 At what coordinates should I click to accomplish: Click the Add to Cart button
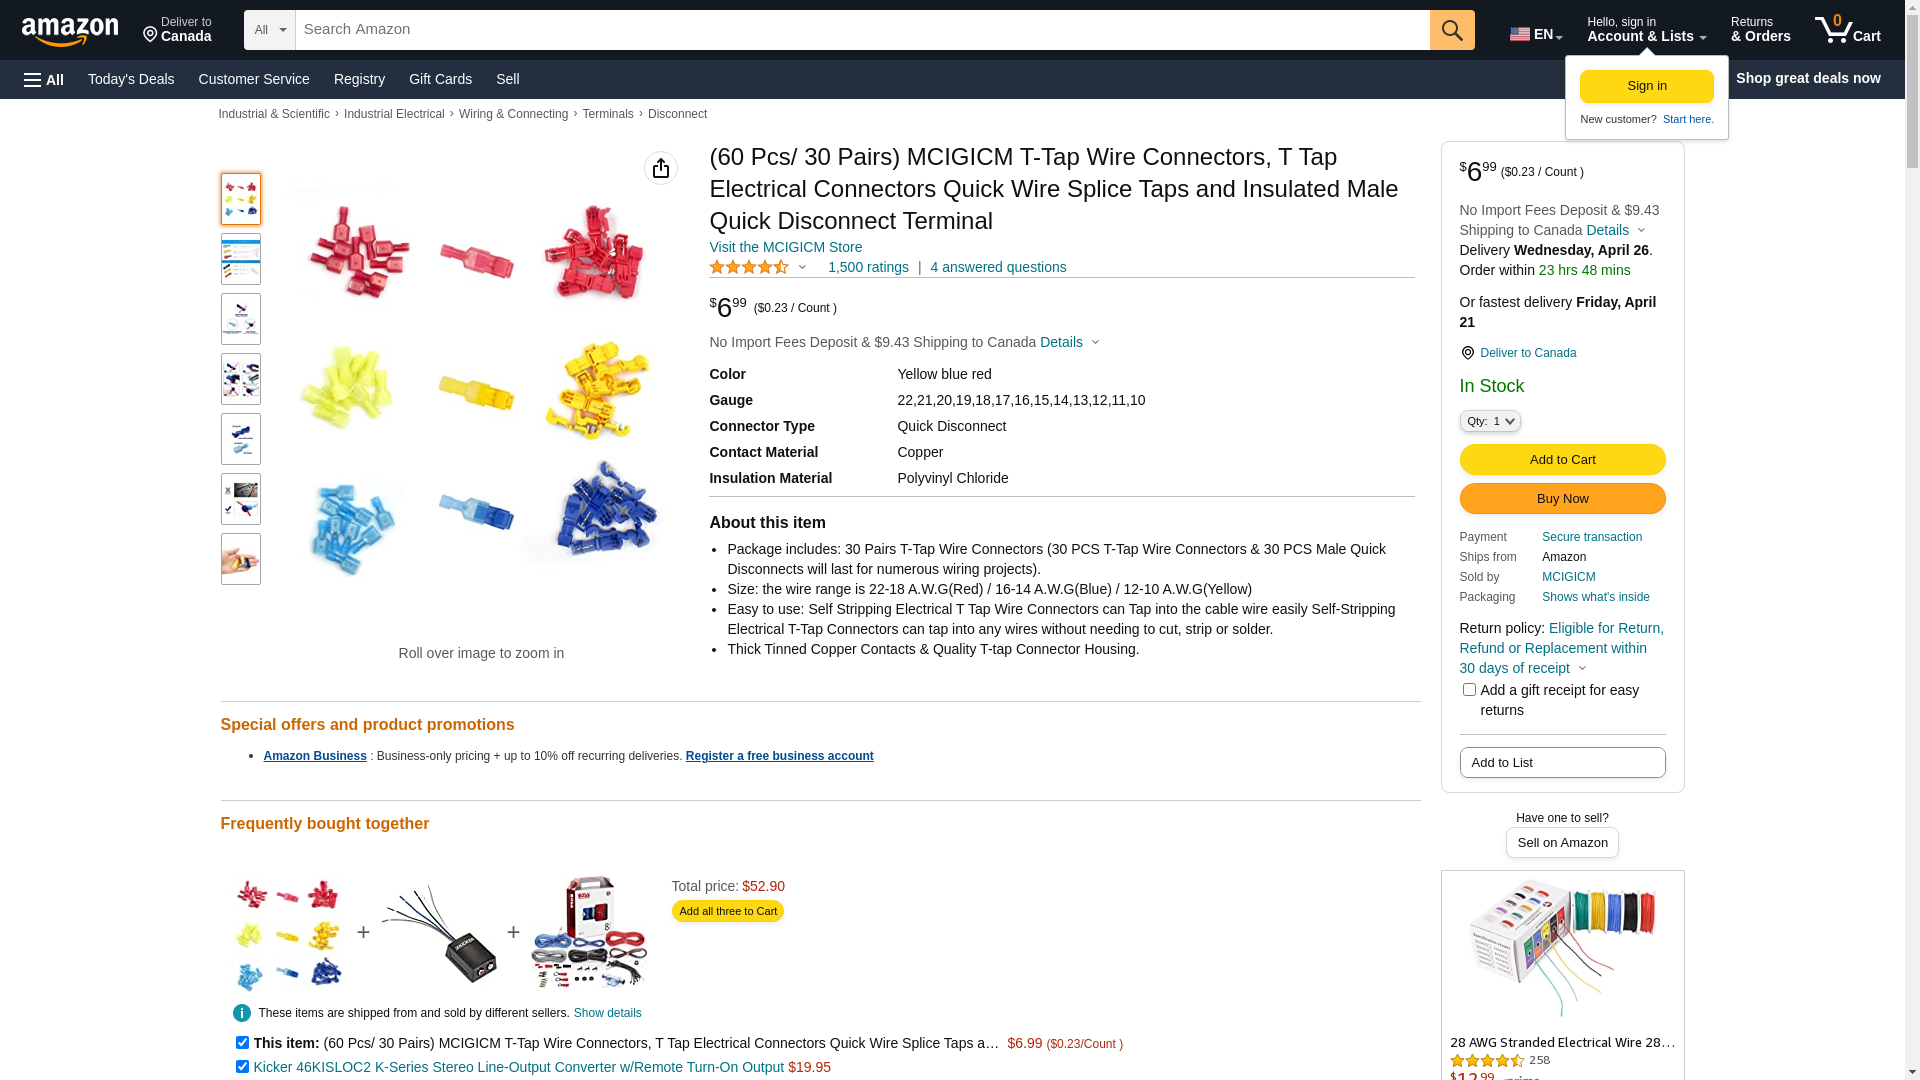click(1562, 460)
